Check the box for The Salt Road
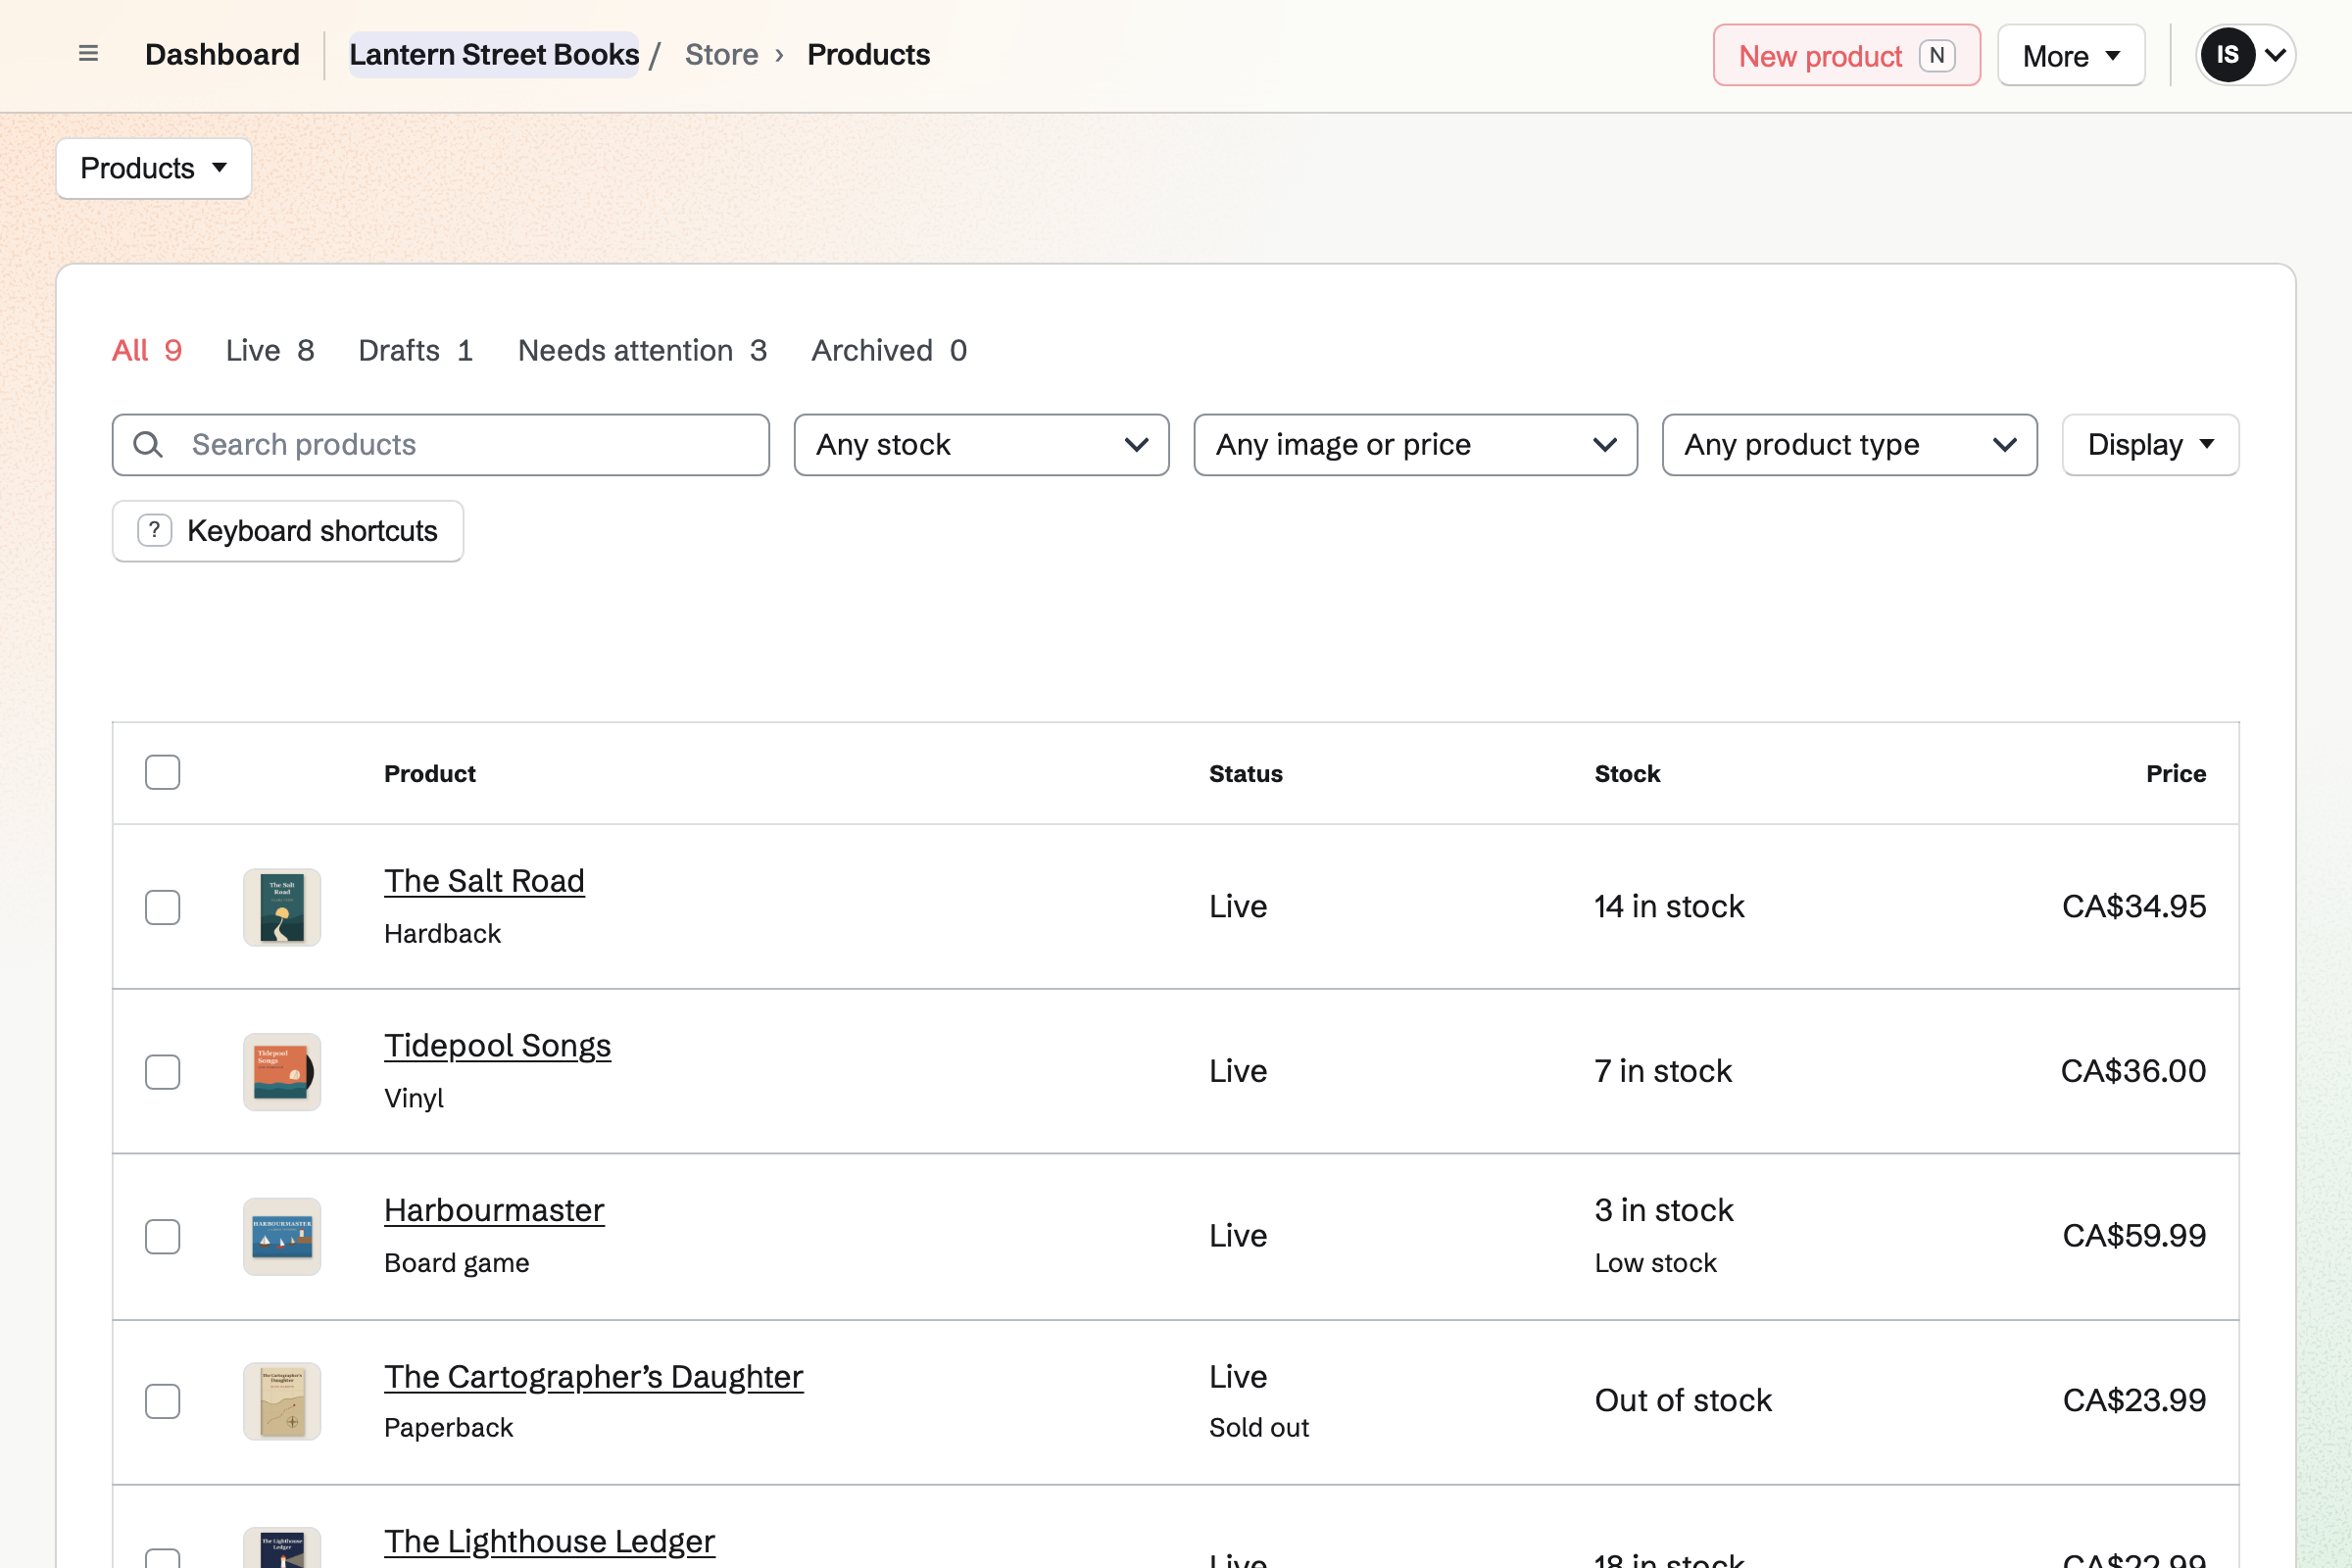This screenshot has width=2352, height=1568. point(162,907)
